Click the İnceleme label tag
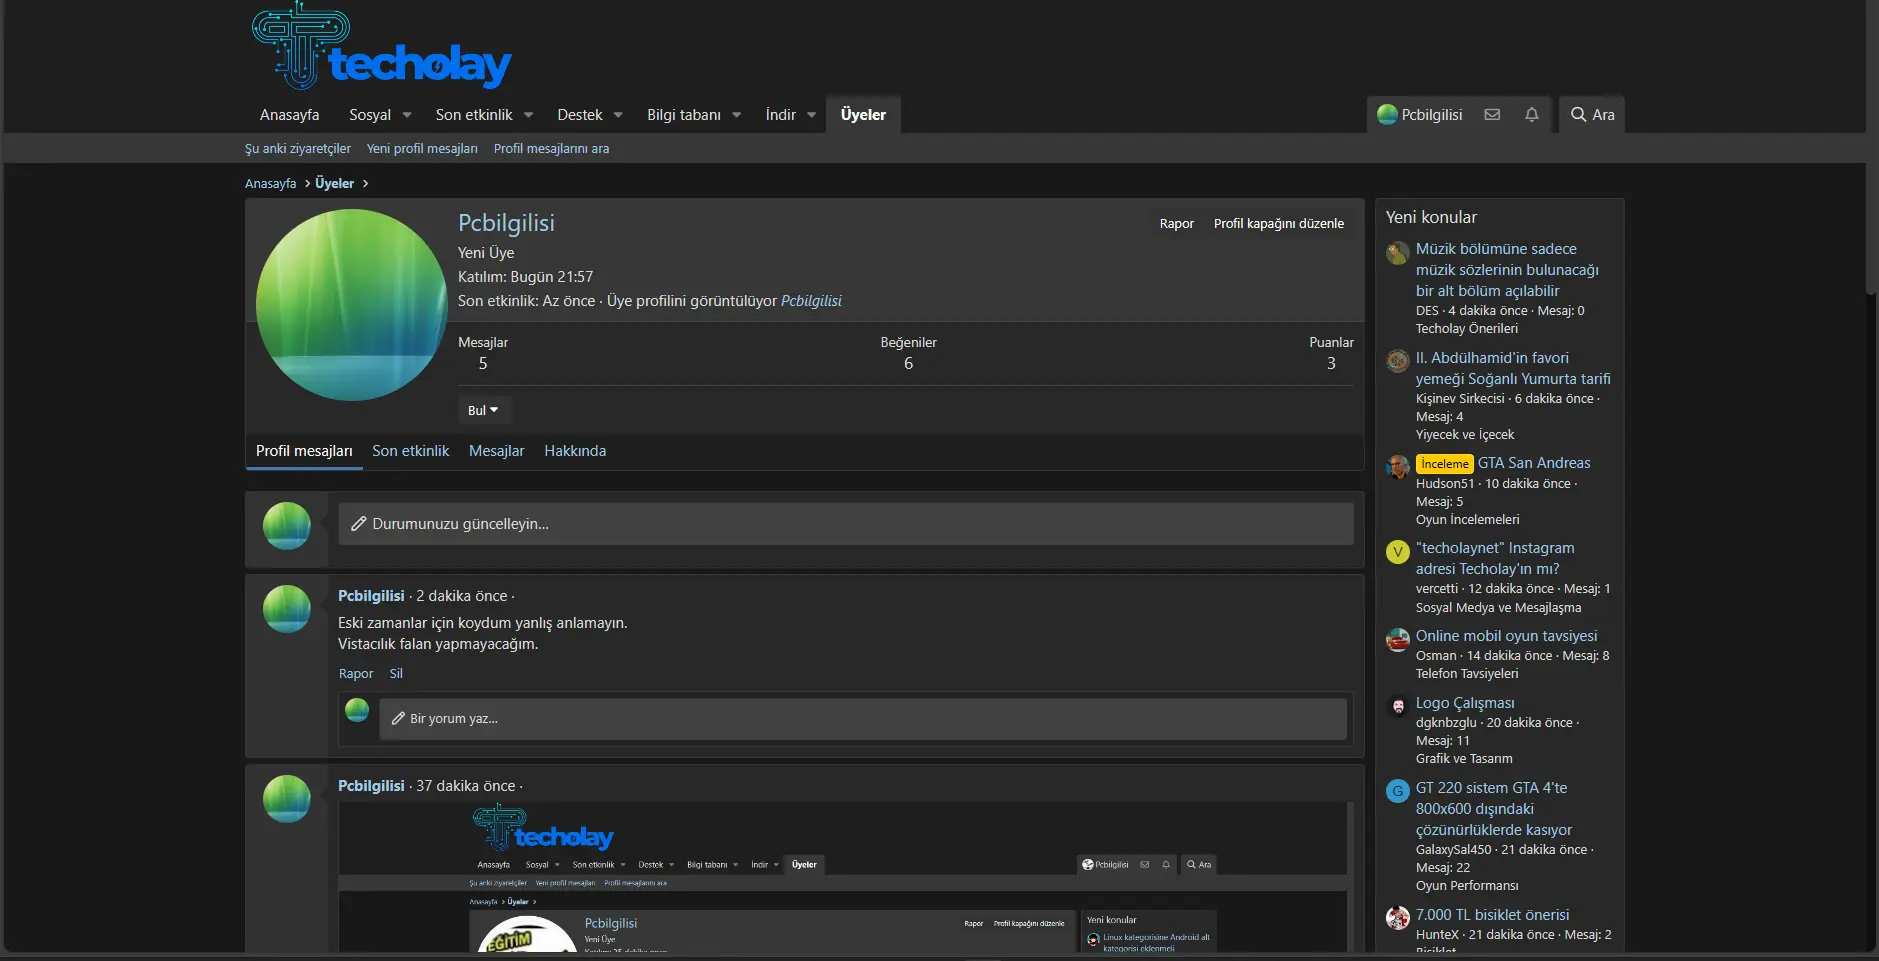 click(x=1444, y=464)
